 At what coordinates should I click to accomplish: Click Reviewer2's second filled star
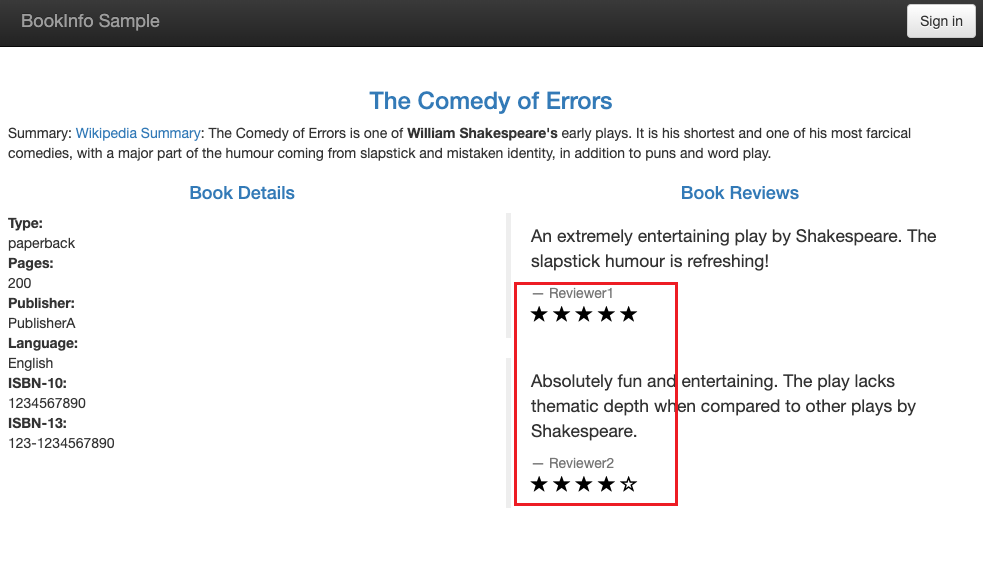(x=562, y=484)
